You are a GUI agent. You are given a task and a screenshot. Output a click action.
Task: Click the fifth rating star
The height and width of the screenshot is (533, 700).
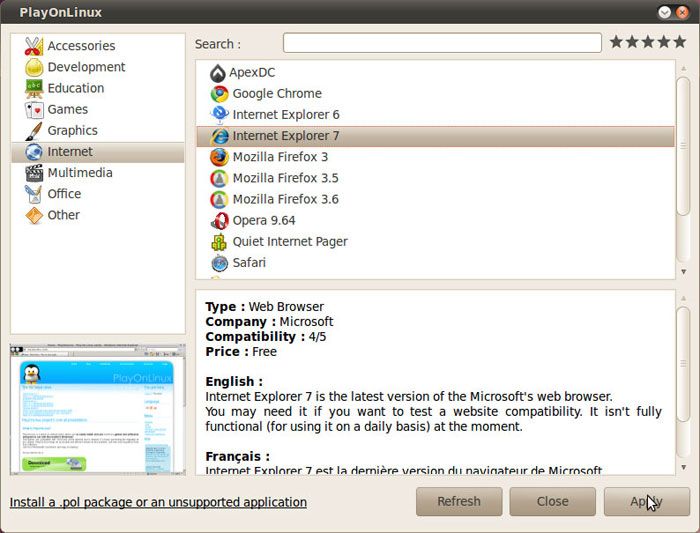tap(680, 42)
